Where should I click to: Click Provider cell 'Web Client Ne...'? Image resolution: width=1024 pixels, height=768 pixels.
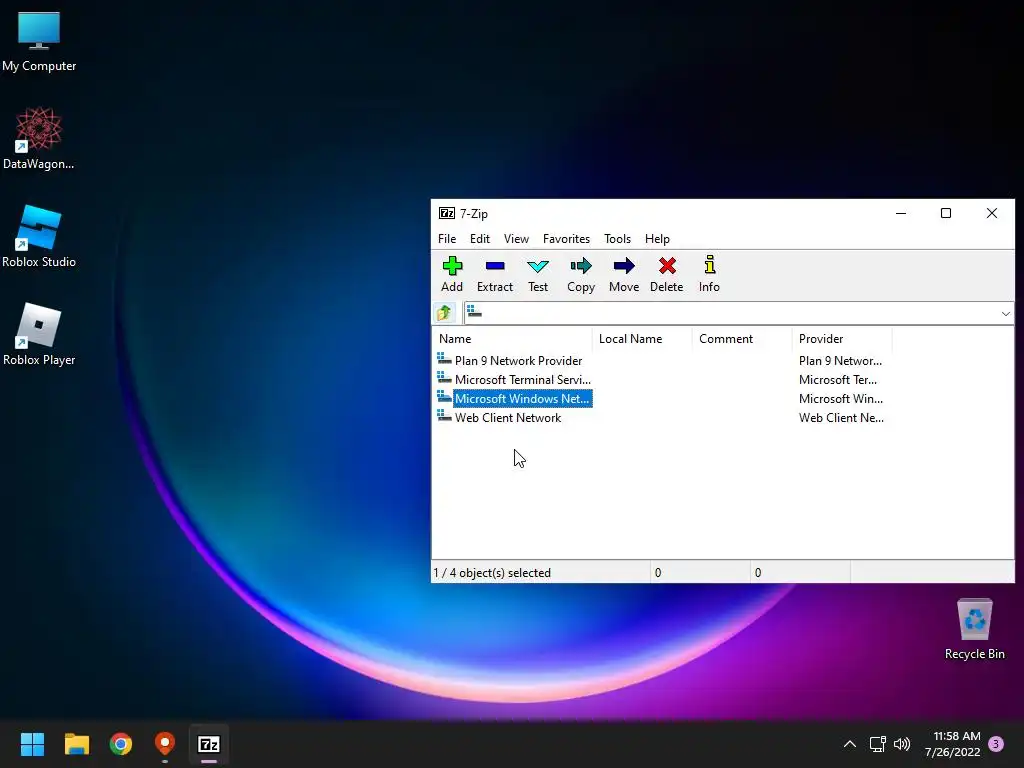click(x=841, y=417)
